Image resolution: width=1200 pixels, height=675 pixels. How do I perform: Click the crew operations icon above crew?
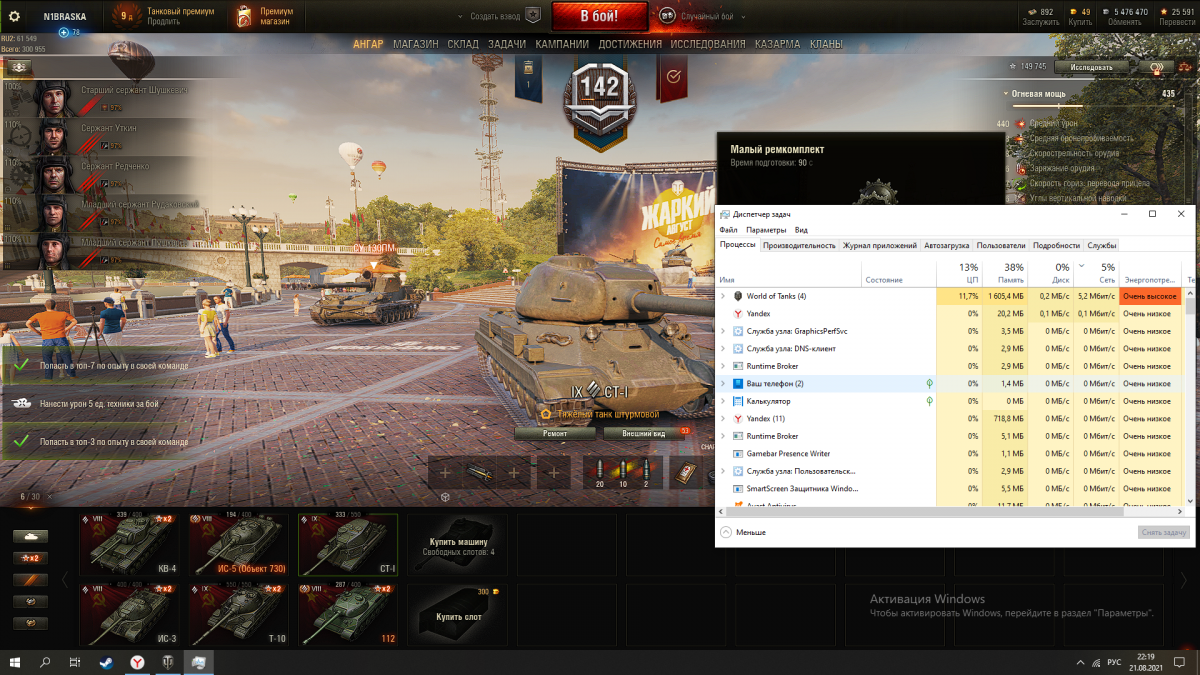pos(20,67)
